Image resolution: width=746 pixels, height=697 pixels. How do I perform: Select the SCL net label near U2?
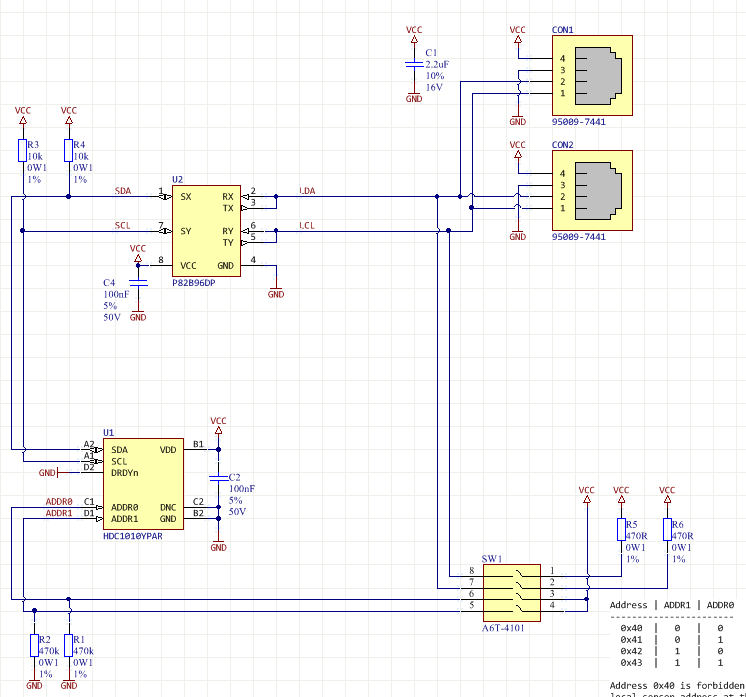pyautogui.click(x=122, y=226)
